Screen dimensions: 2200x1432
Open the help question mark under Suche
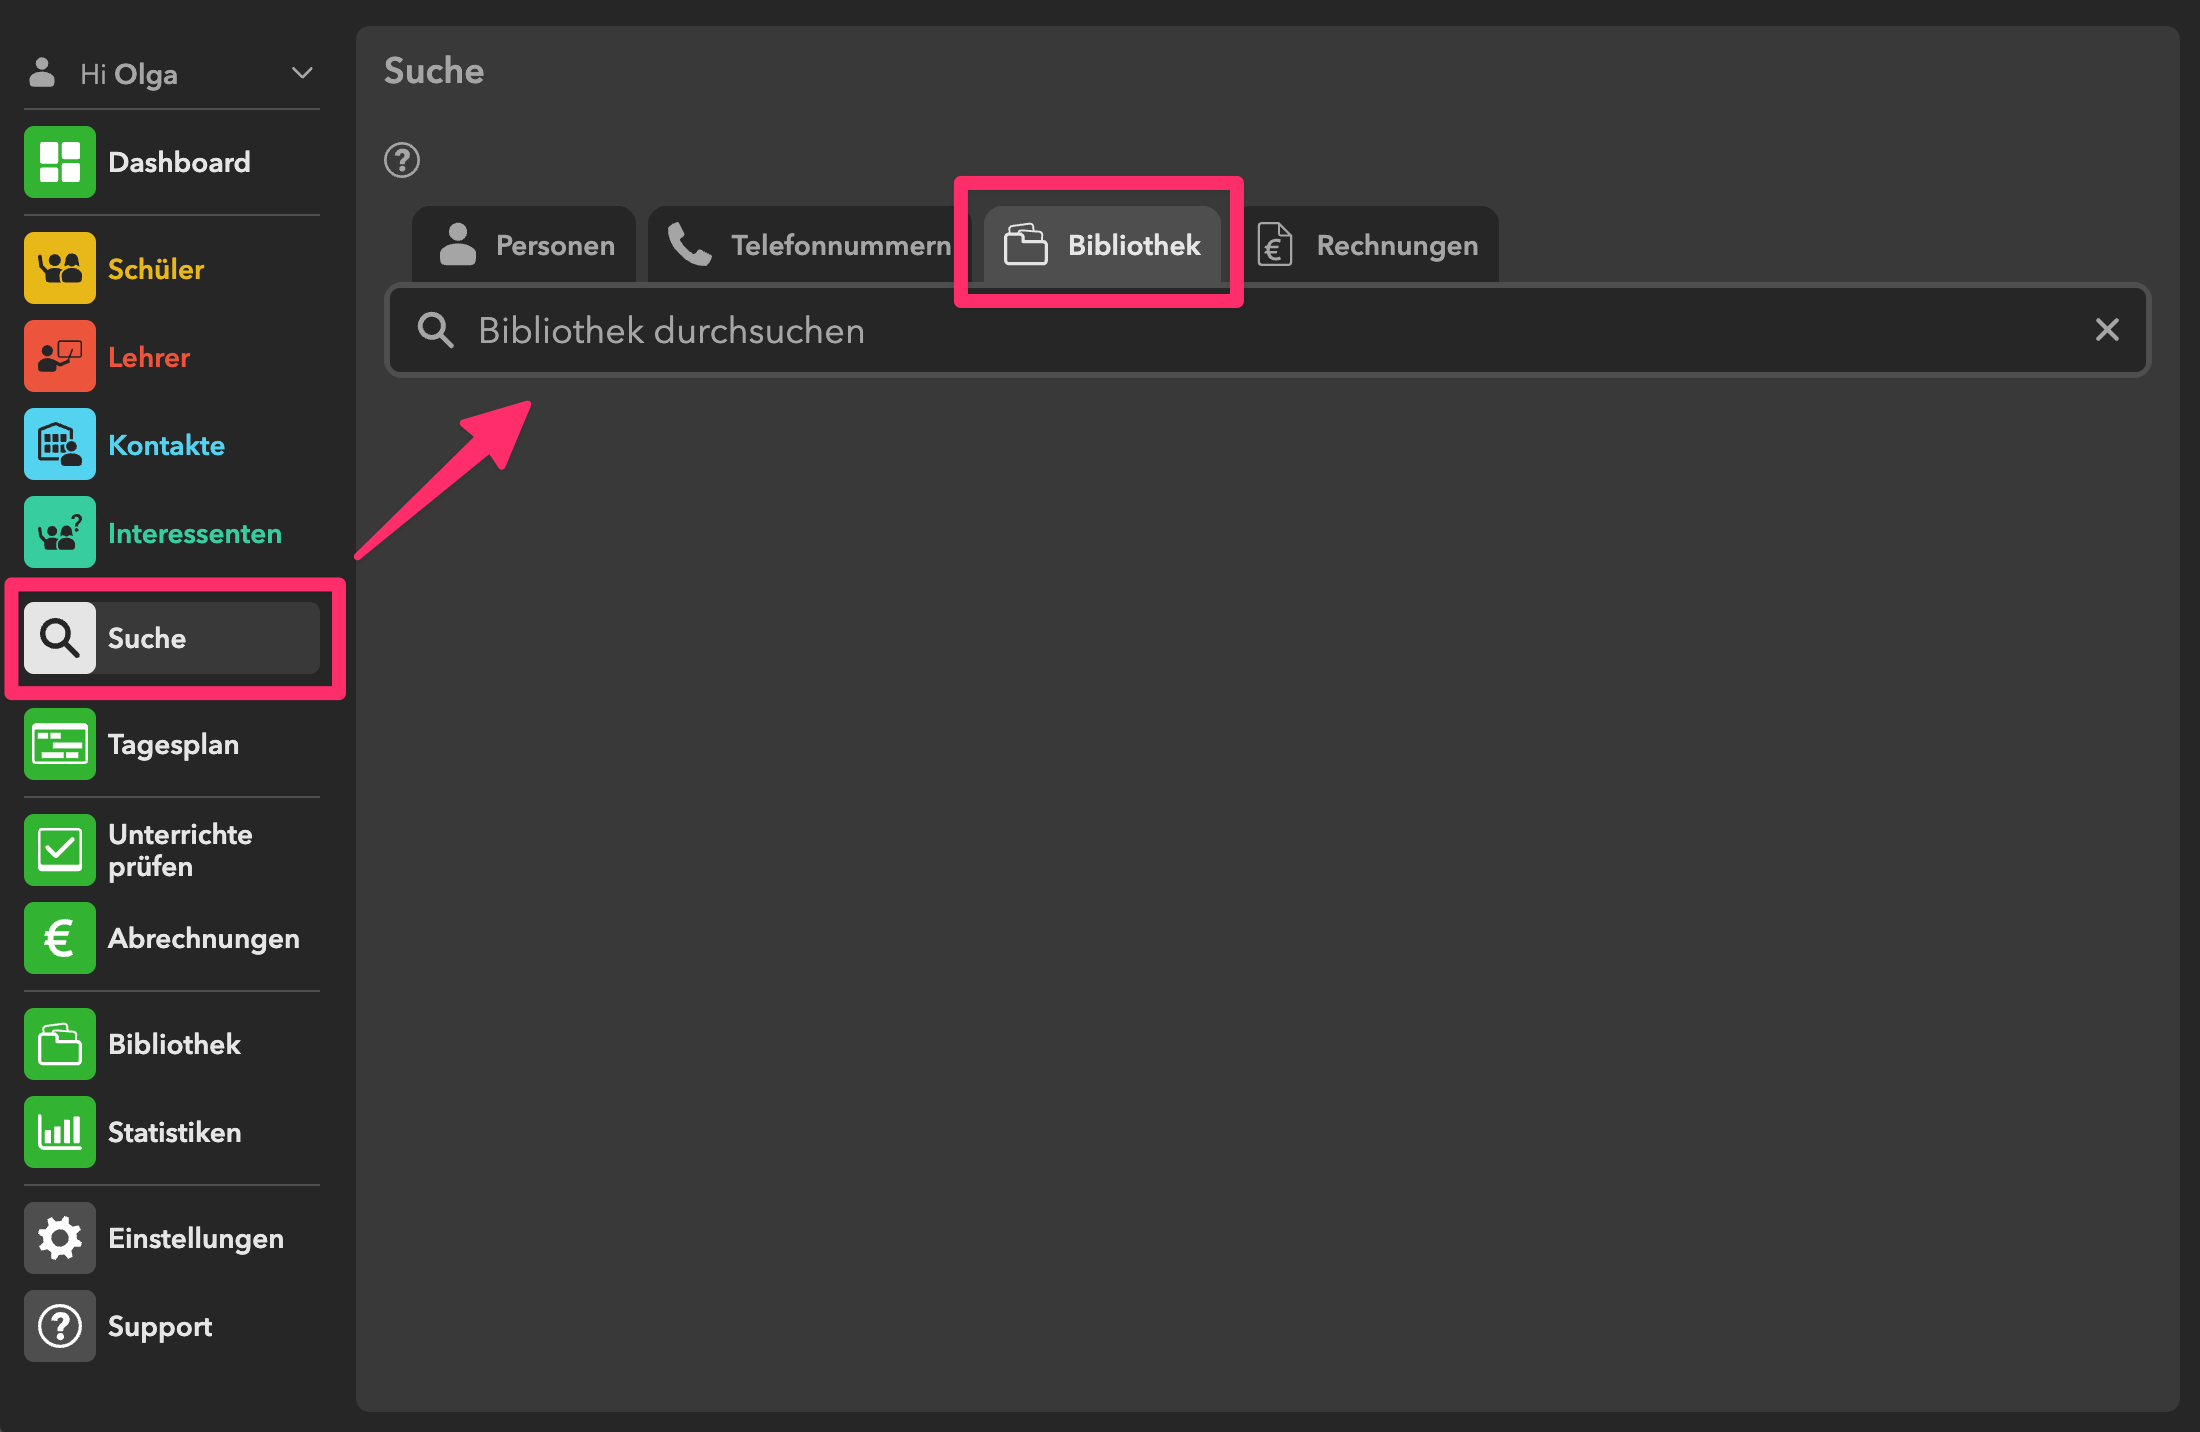pos(402,160)
